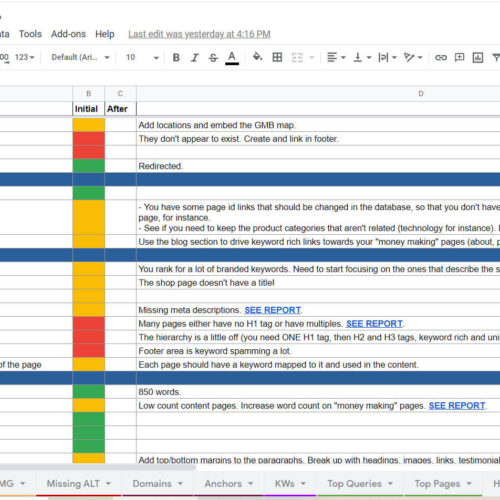Switch to the Anchors sheet tab

point(223,483)
